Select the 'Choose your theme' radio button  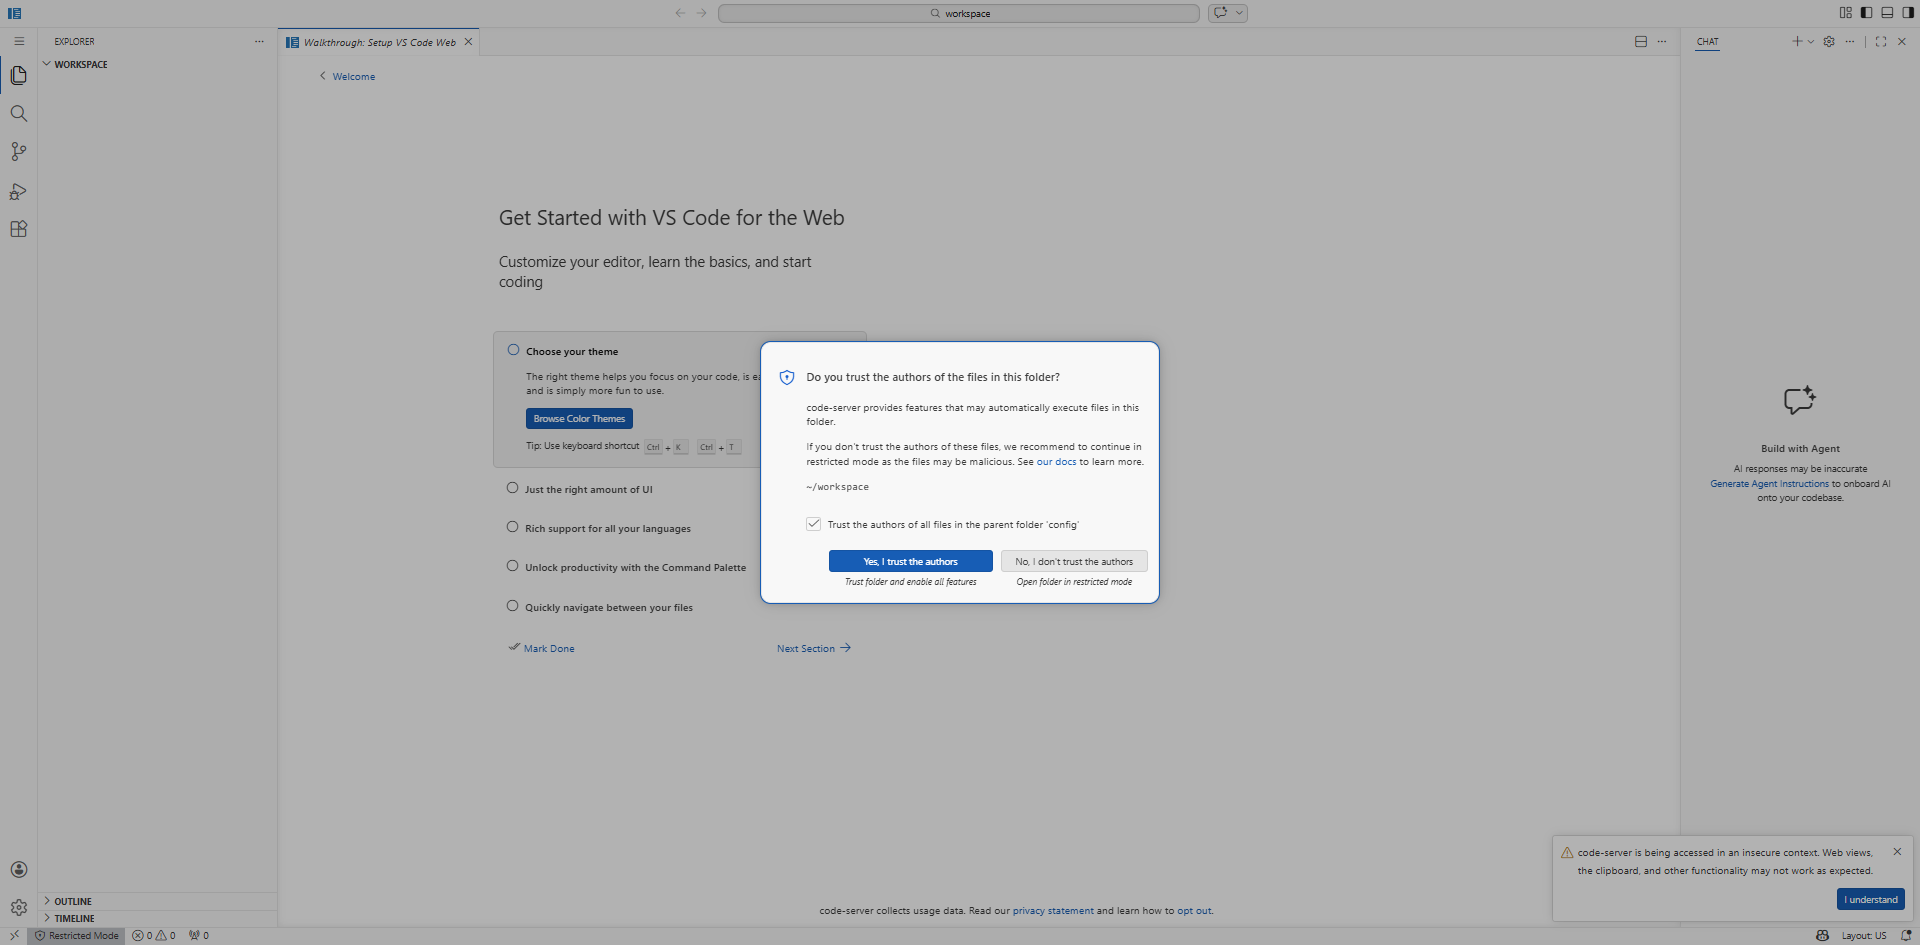(512, 348)
